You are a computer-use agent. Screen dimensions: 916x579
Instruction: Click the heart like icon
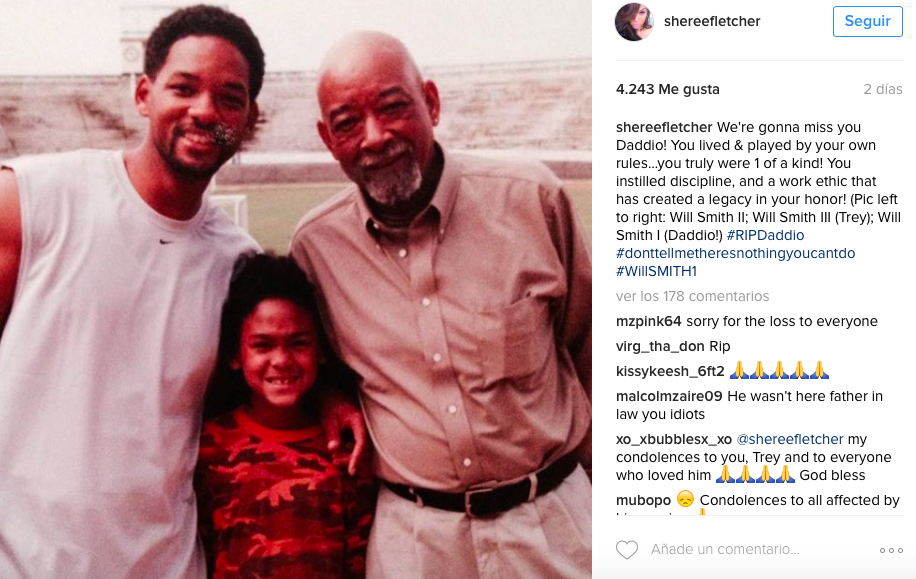[627, 550]
